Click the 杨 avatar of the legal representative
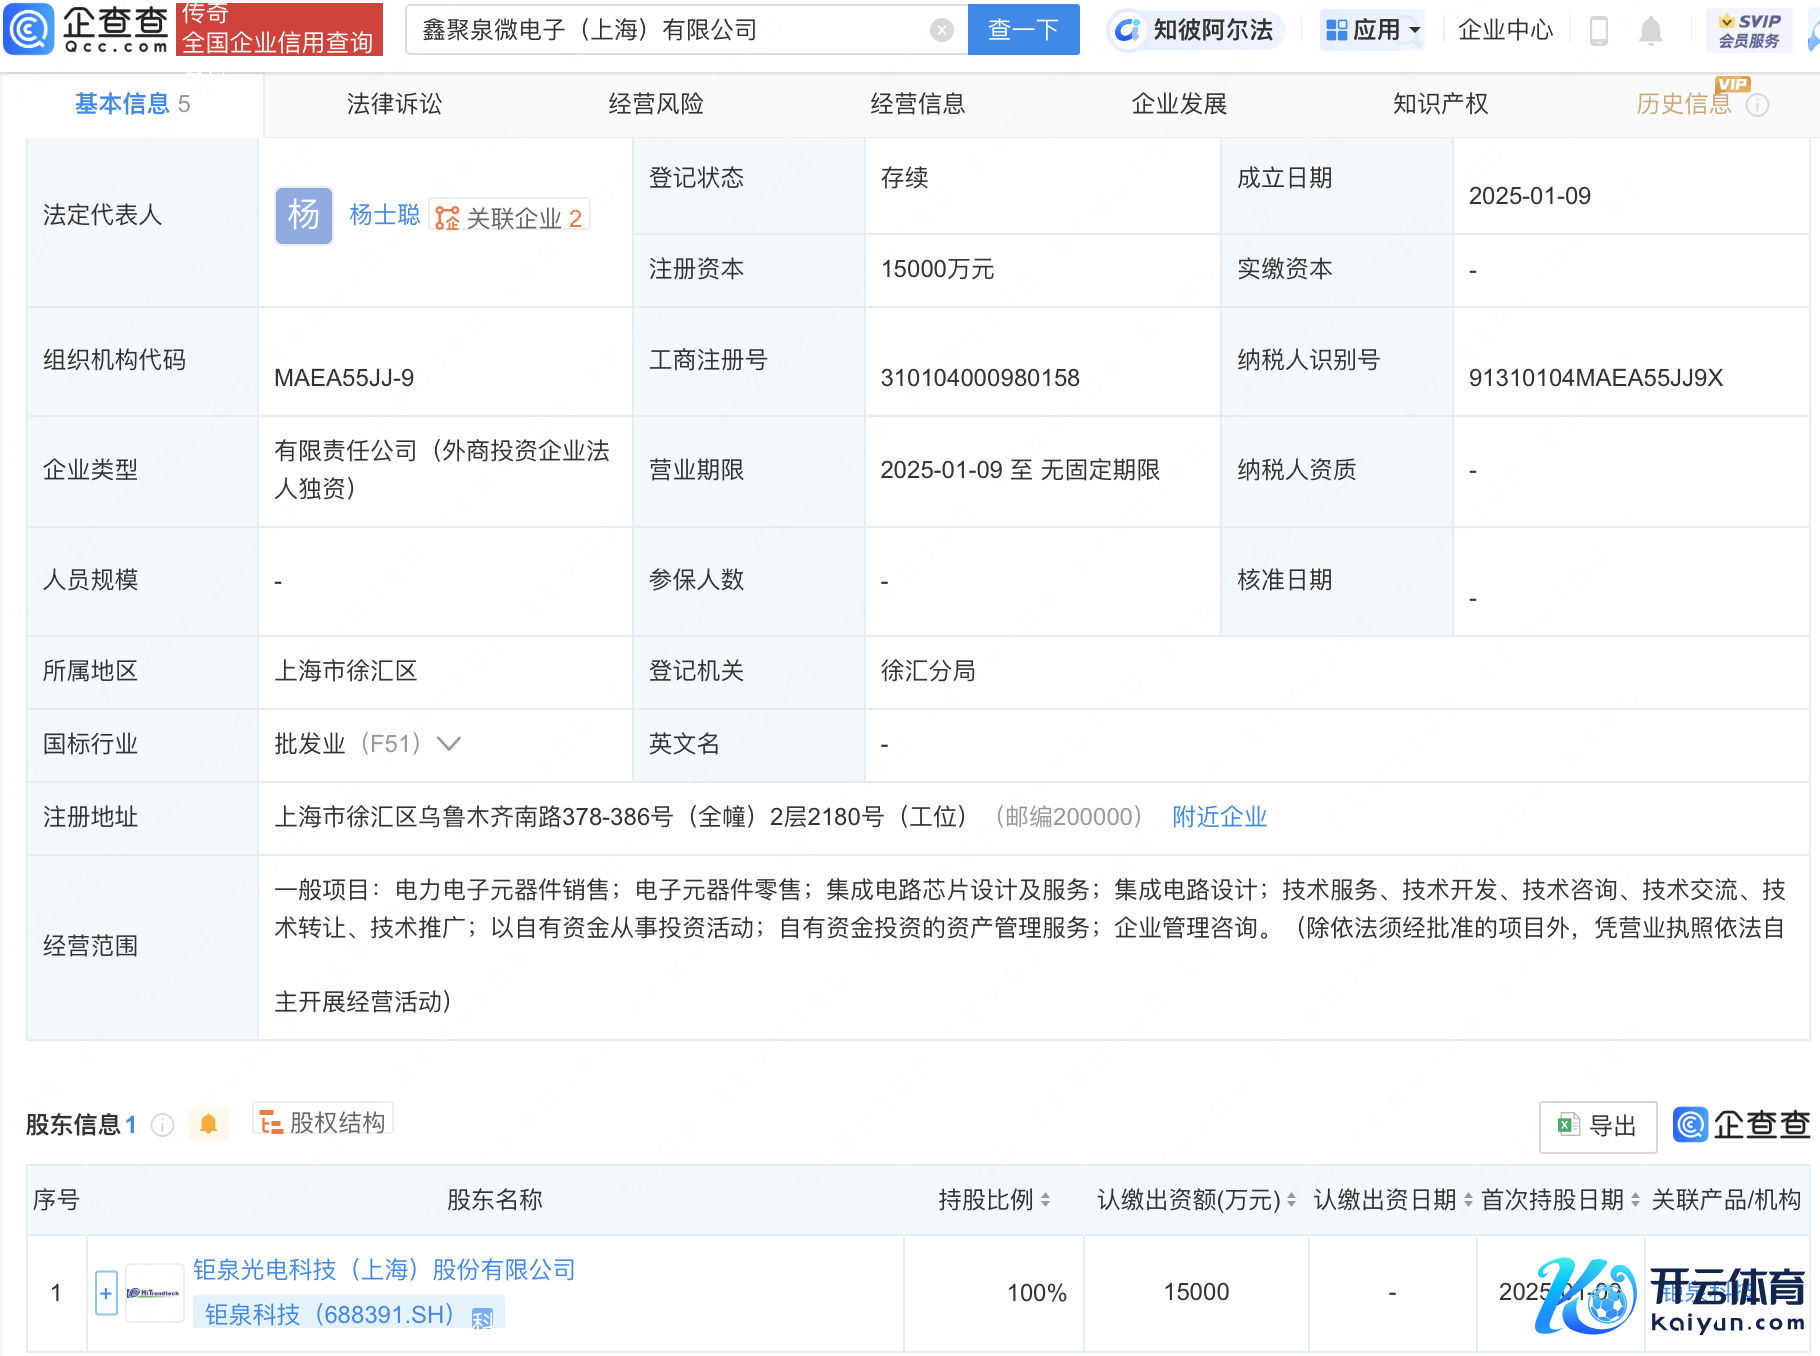This screenshot has height=1356, width=1820. (303, 215)
